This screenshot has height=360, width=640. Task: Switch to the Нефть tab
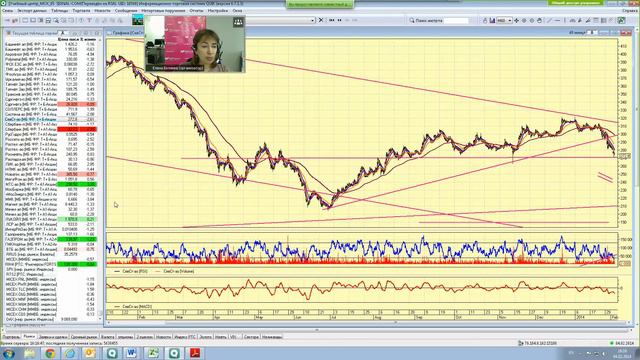click(220, 337)
